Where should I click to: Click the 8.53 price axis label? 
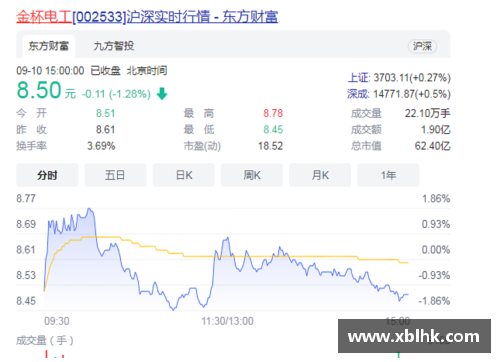pos(26,275)
